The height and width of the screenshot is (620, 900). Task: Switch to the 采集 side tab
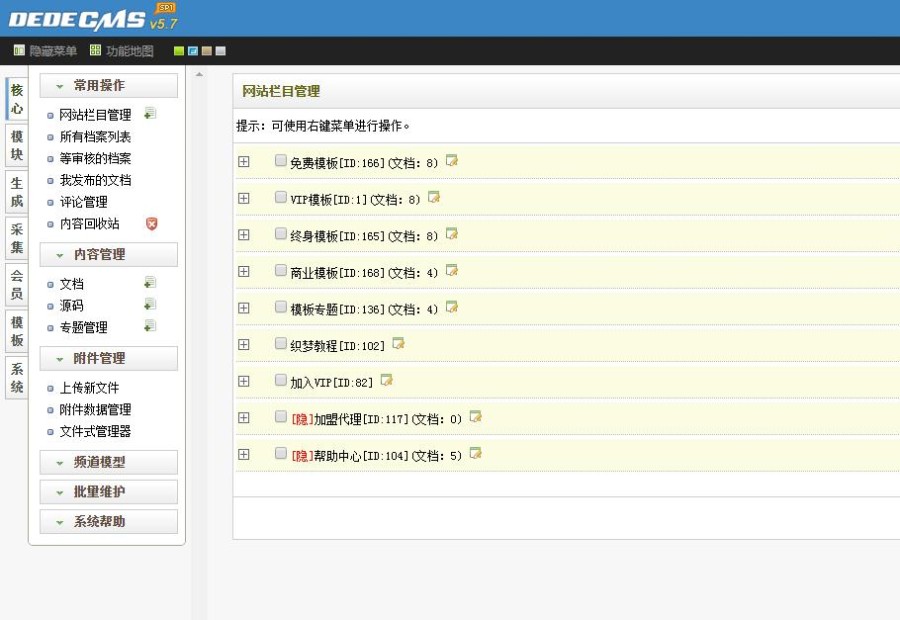point(17,238)
